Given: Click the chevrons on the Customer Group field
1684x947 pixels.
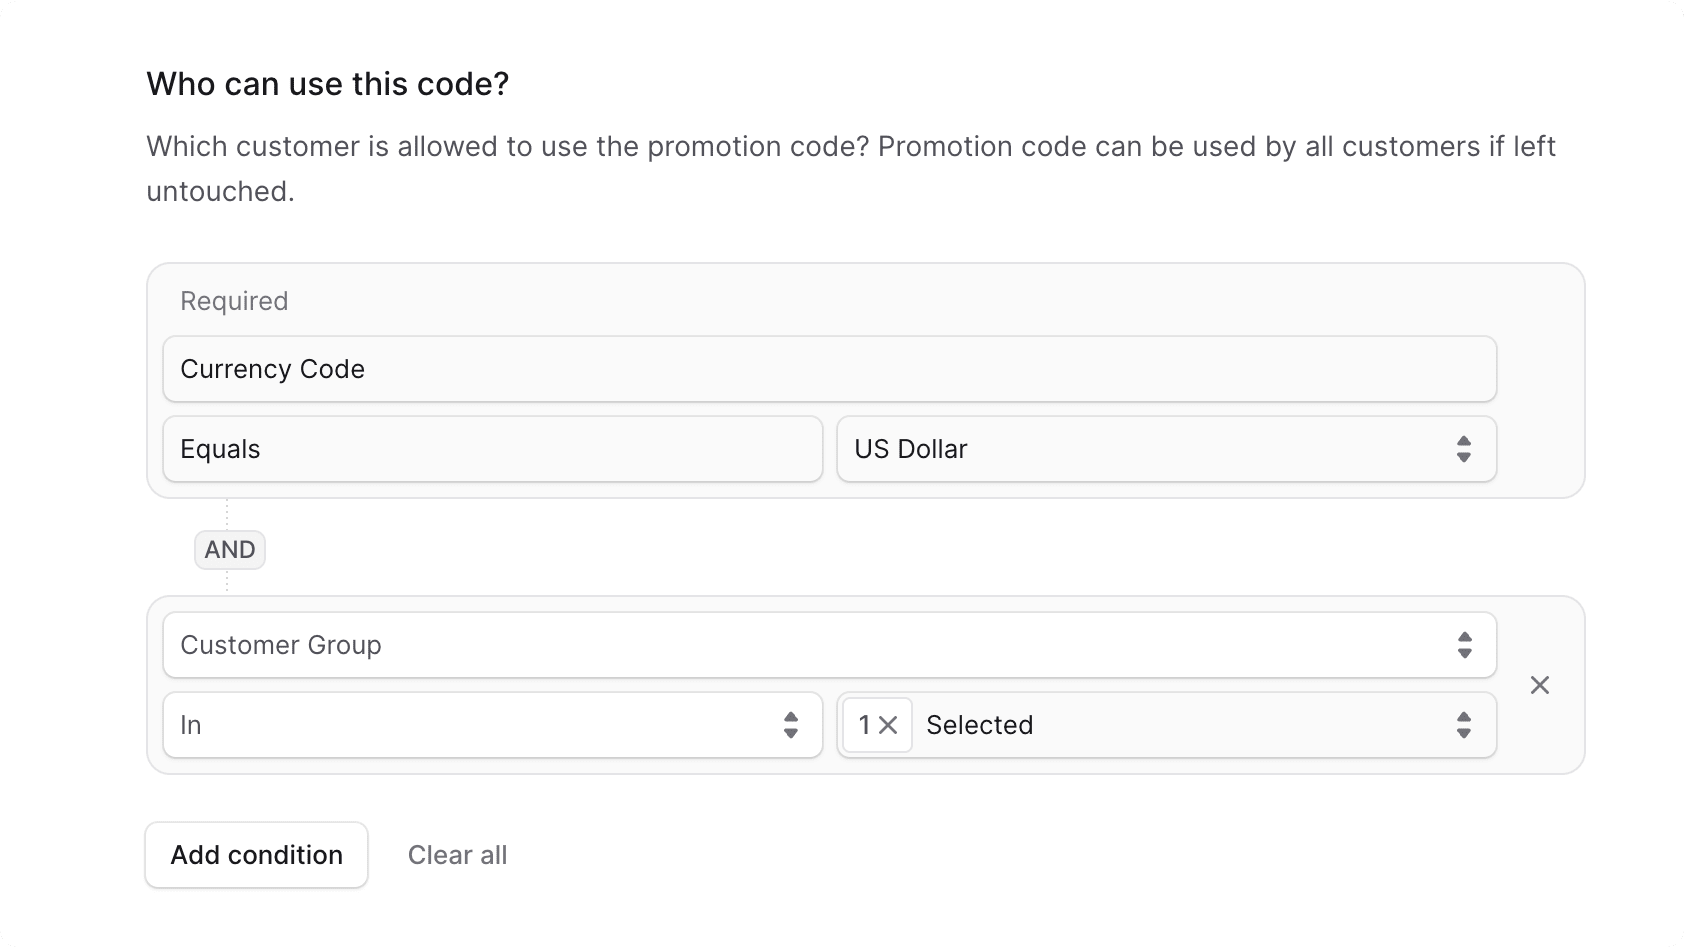Looking at the screenshot, I should pos(1463,645).
